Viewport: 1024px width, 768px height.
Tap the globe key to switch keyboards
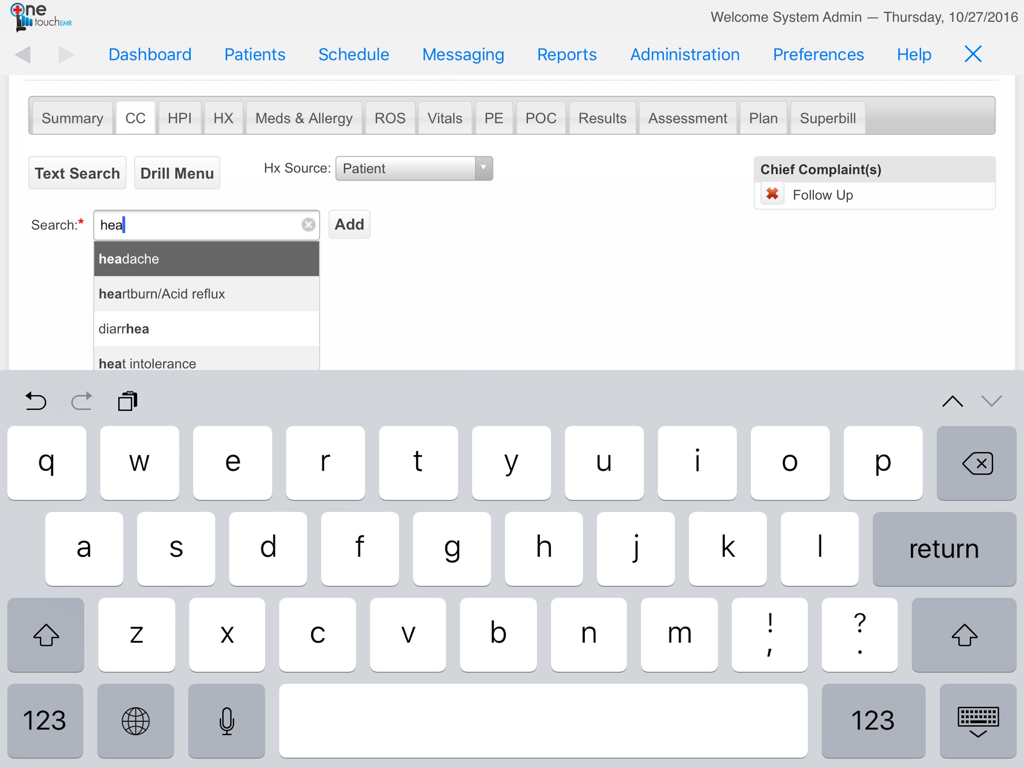(x=135, y=721)
